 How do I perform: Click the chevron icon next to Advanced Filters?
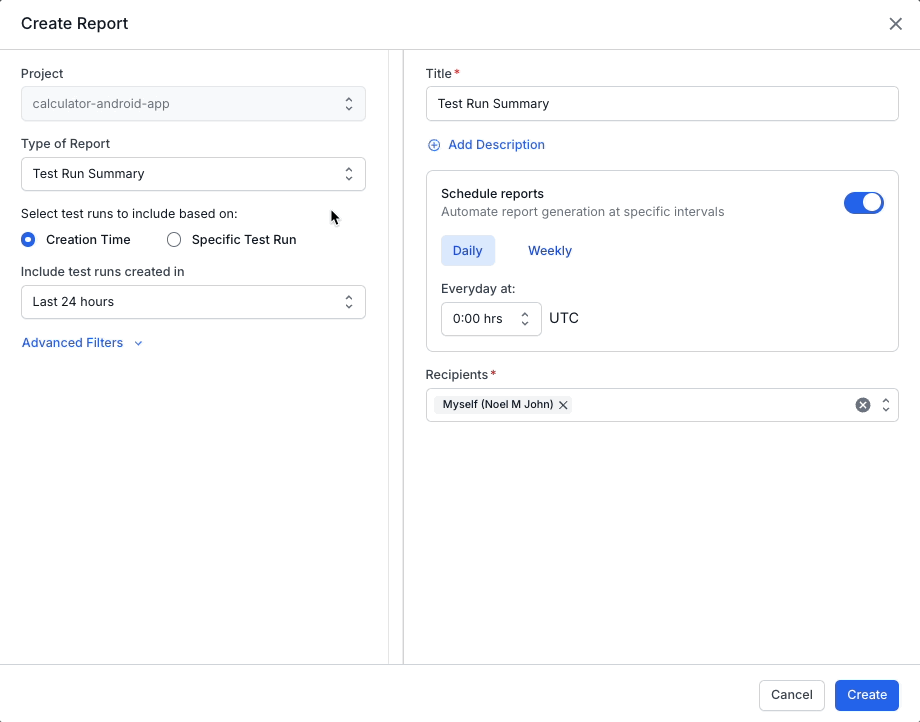pos(138,343)
